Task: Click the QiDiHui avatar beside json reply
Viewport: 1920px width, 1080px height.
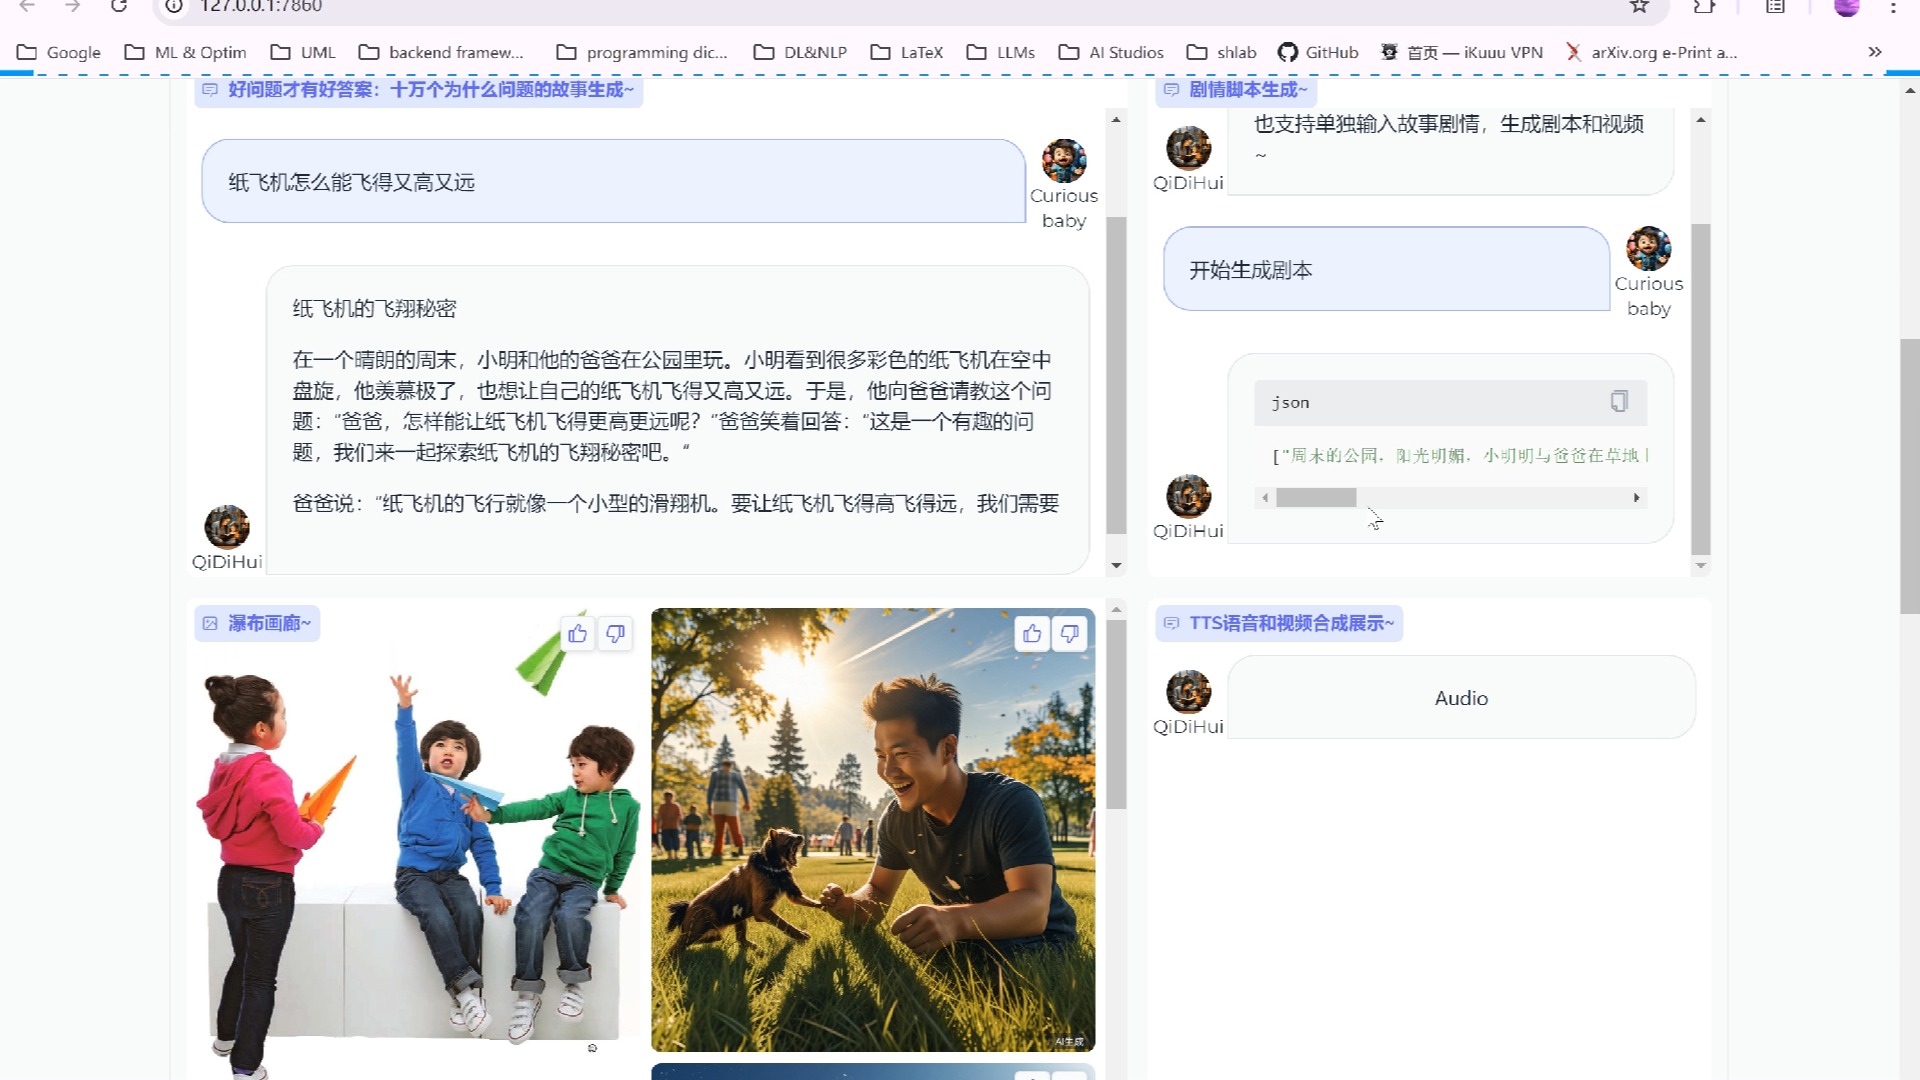Action: click(1188, 496)
